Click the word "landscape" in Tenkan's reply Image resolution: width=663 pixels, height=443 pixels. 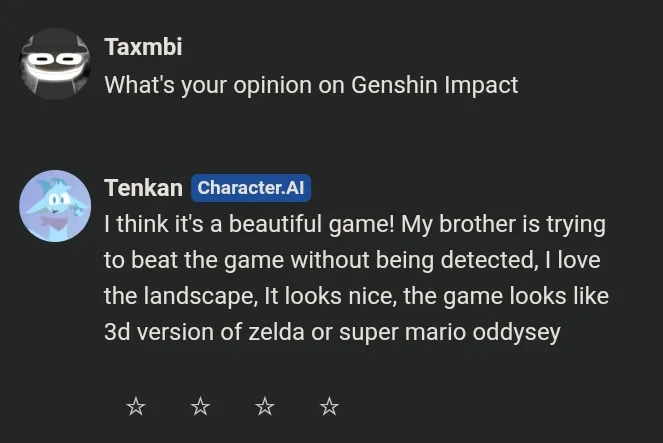198,296
